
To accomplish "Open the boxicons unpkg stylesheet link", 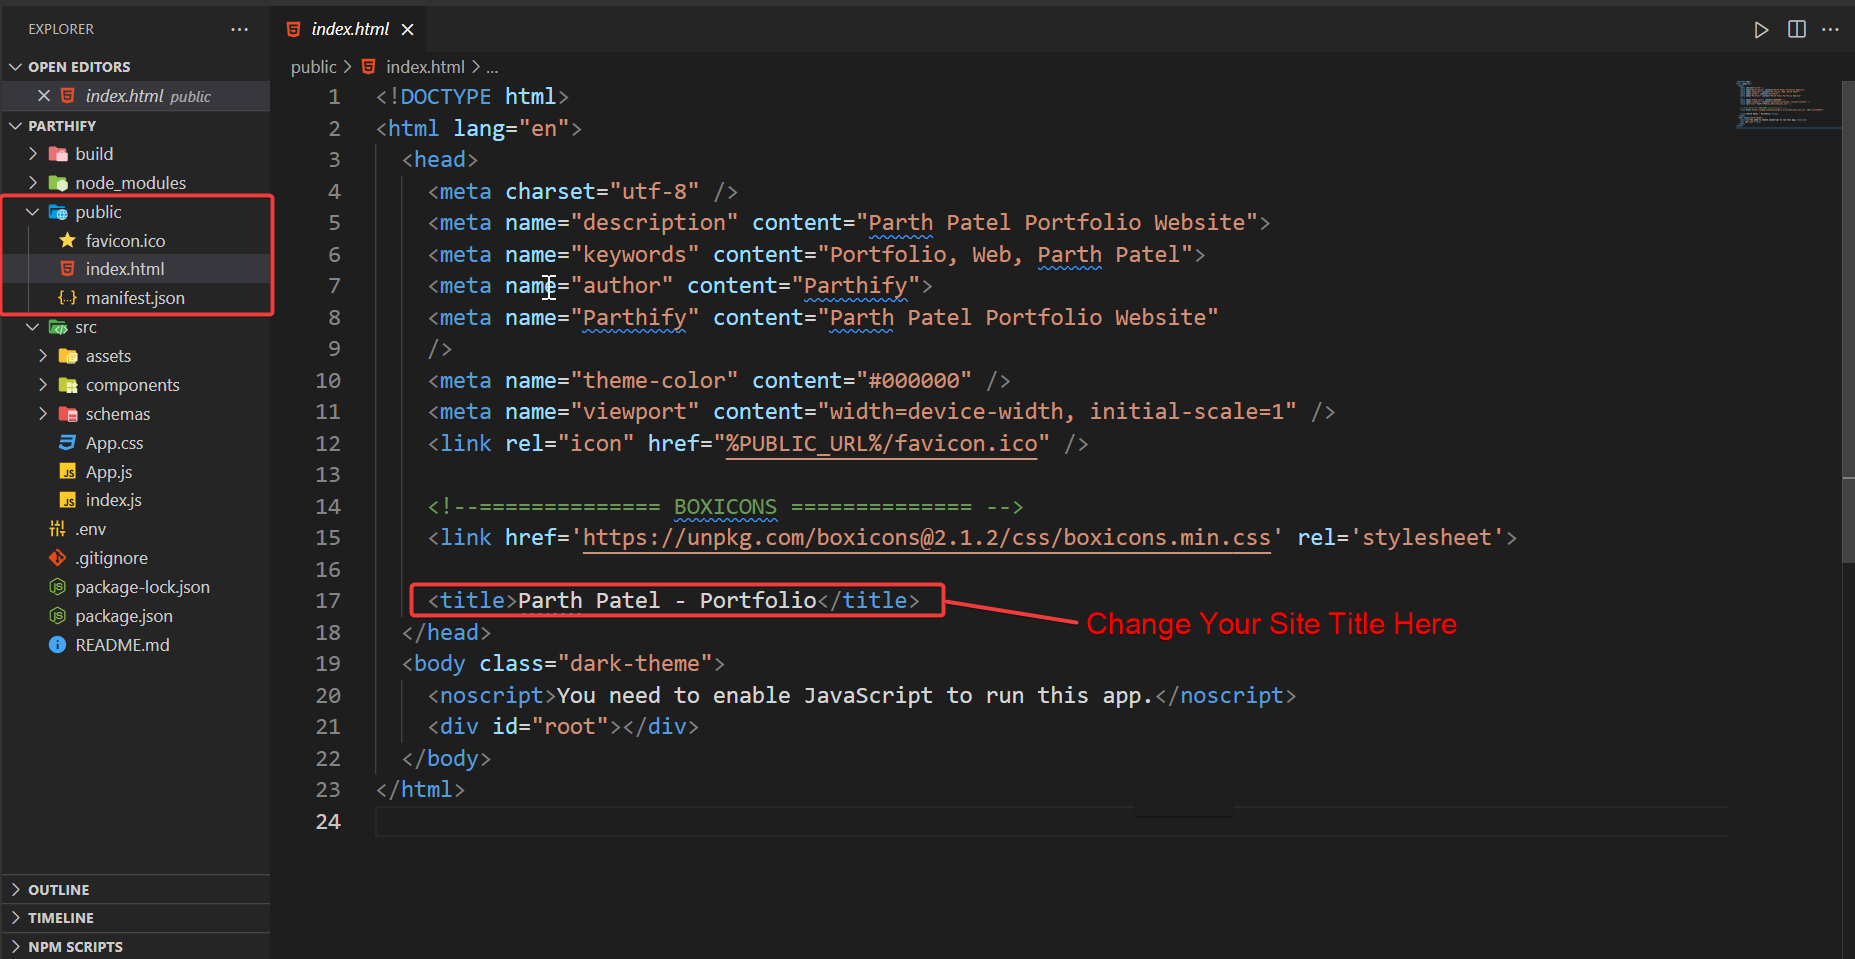I will 925,538.
